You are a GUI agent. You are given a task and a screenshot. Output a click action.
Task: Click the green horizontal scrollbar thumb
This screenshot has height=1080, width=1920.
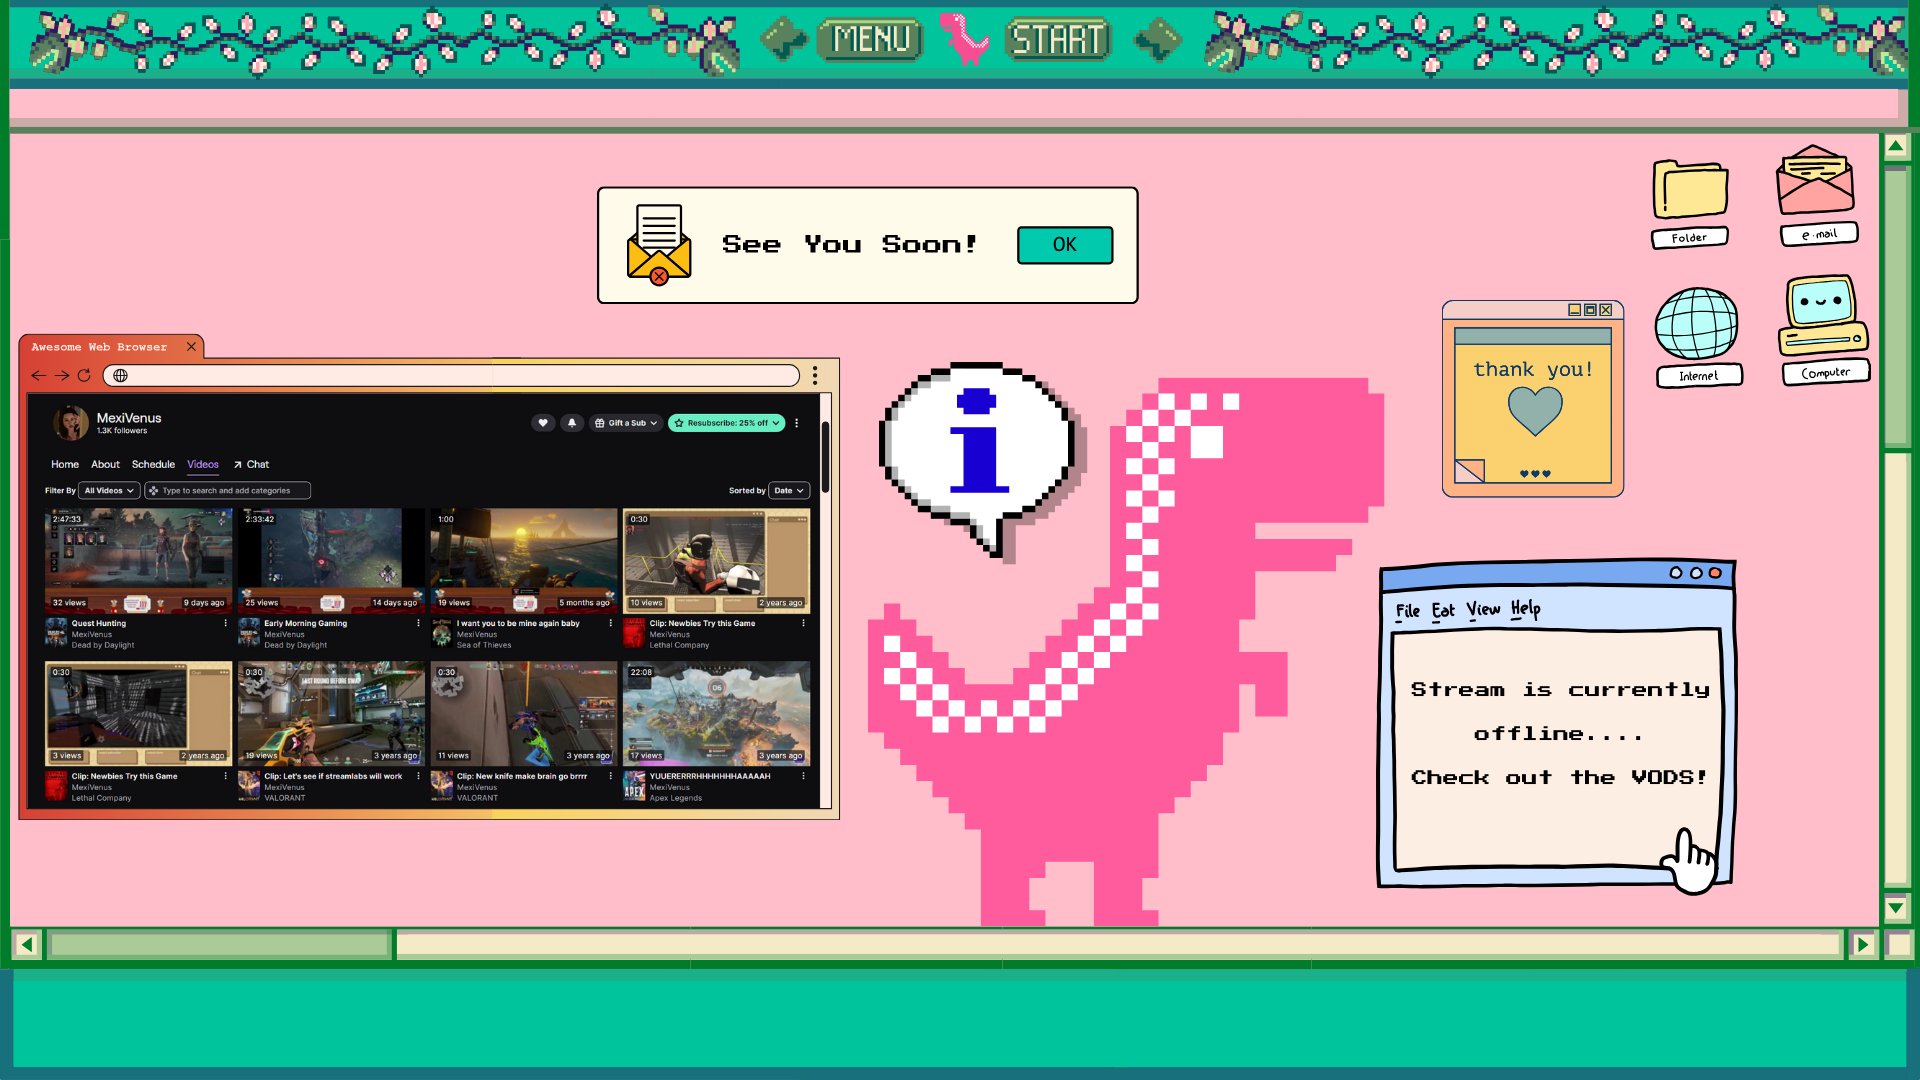[x=219, y=944]
